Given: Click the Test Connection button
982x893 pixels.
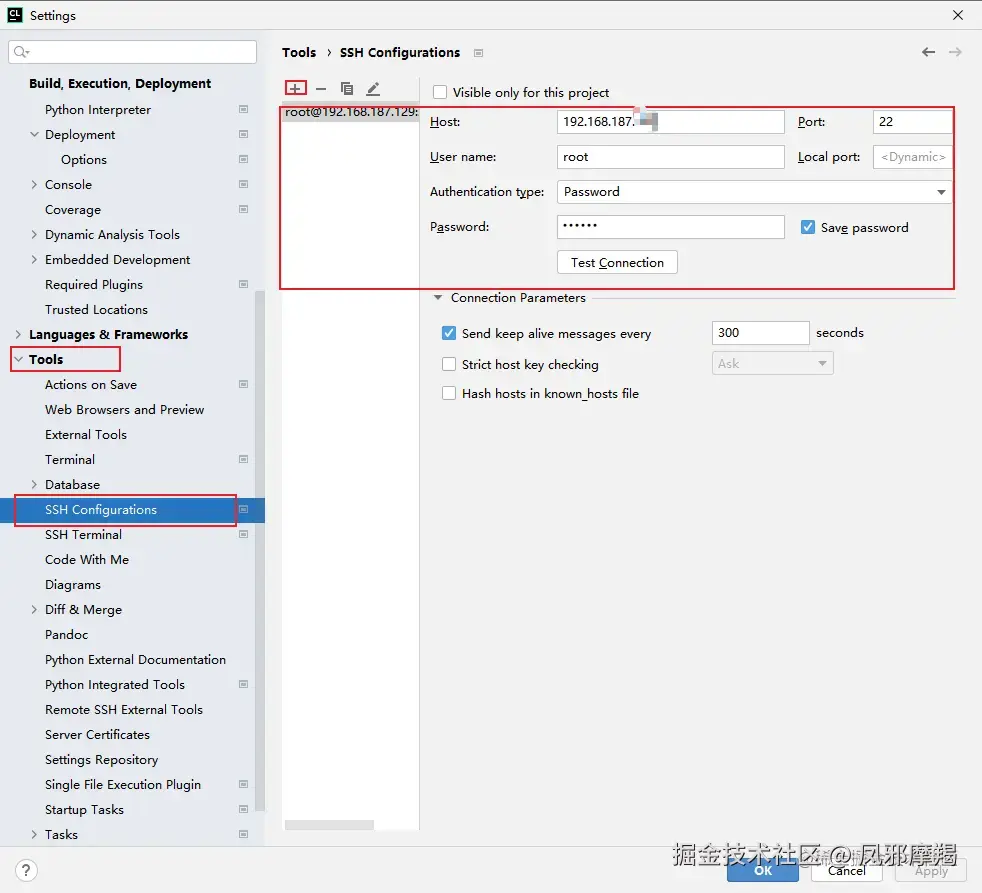Looking at the screenshot, I should coord(617,262).
